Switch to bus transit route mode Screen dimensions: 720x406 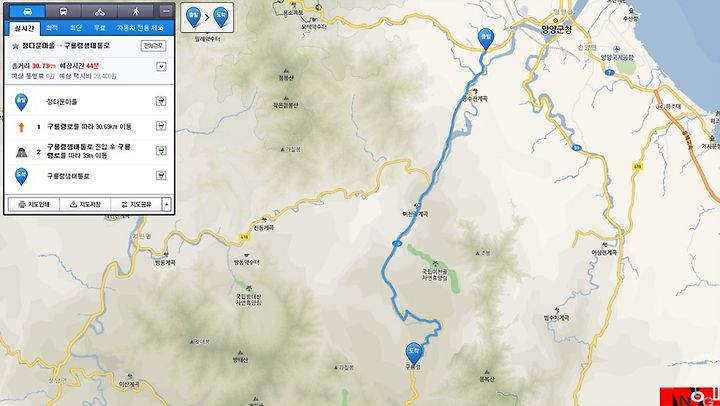pos(63,11)
